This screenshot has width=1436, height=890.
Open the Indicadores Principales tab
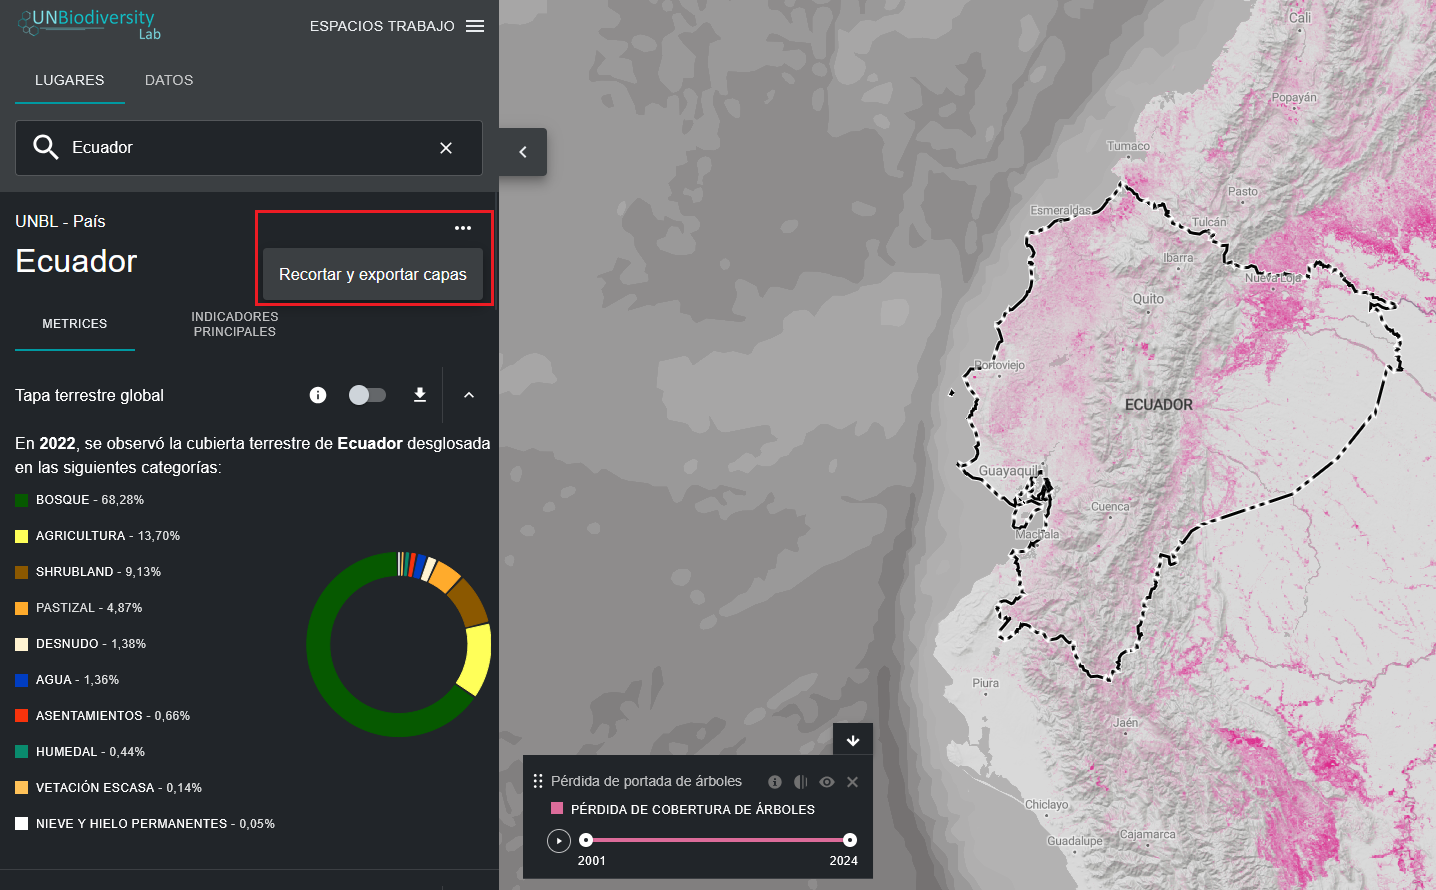[235, 324]
